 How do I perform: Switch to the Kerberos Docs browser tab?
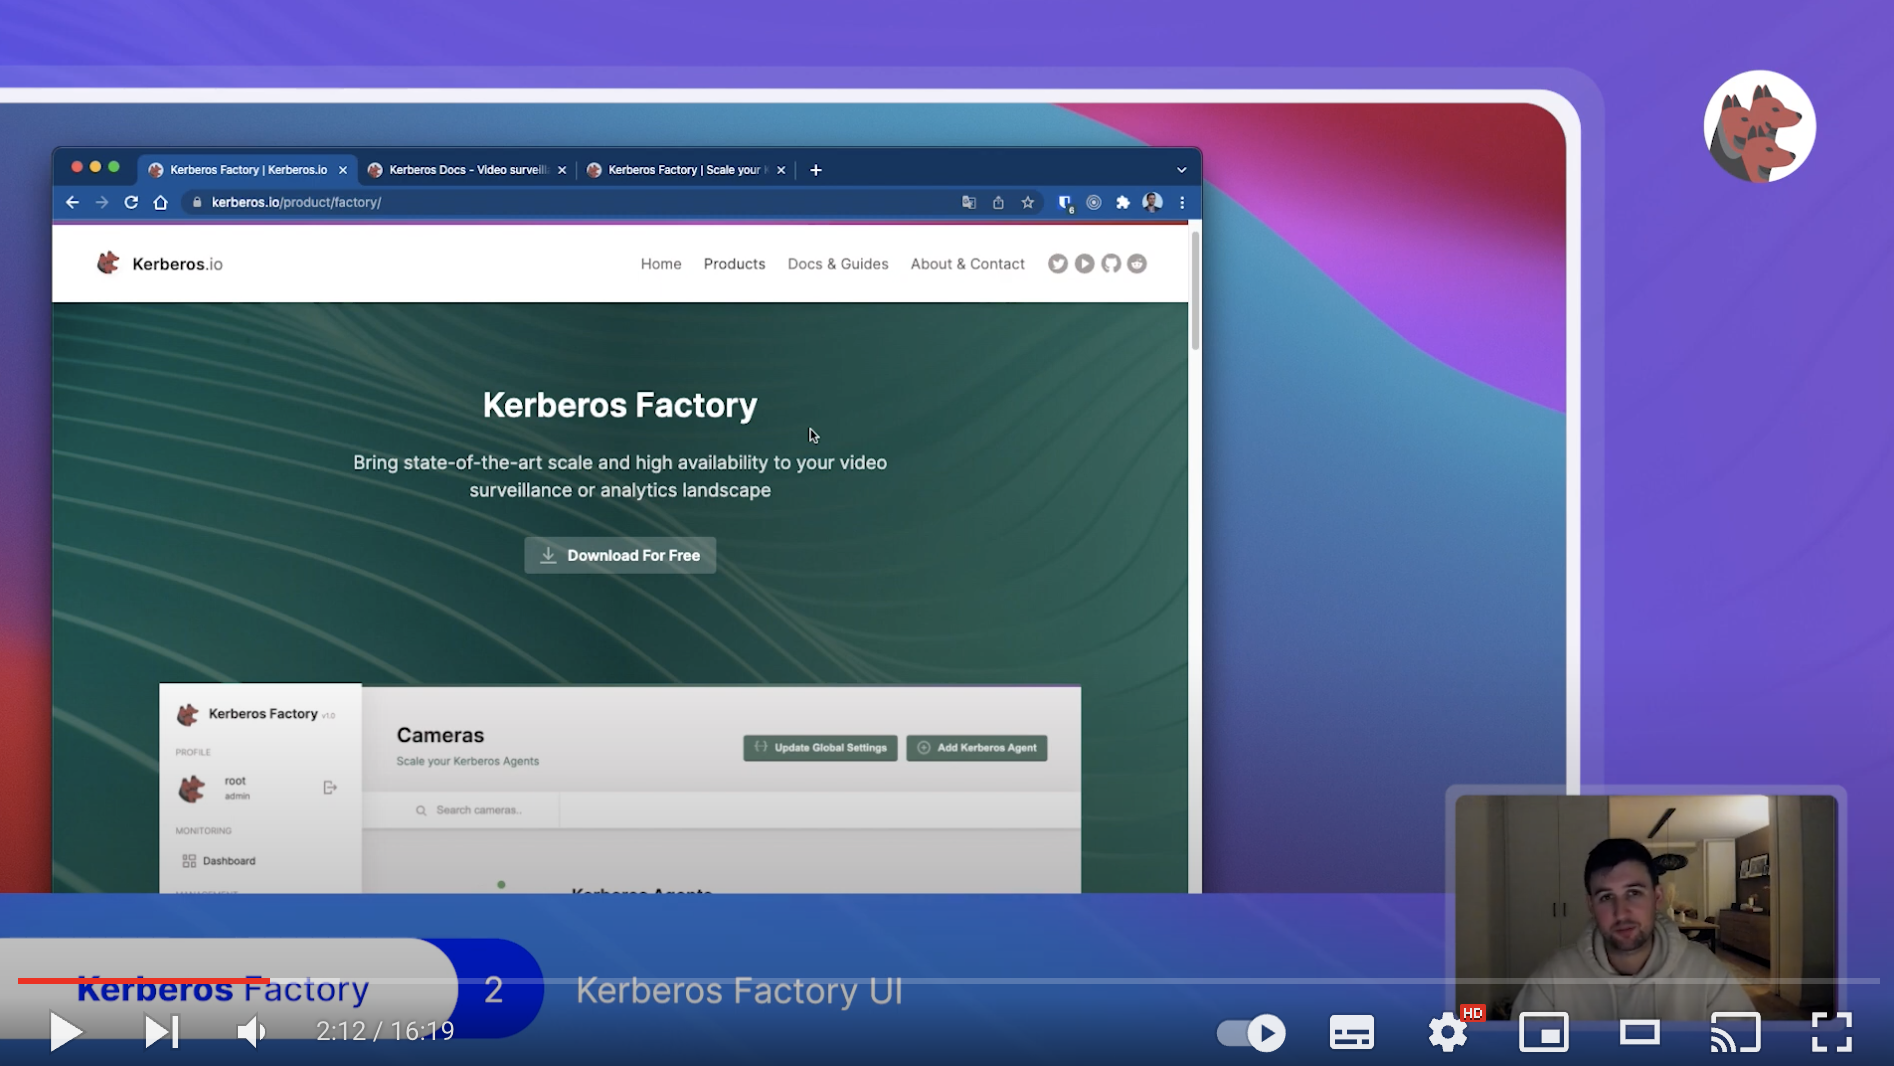point(465,170)
